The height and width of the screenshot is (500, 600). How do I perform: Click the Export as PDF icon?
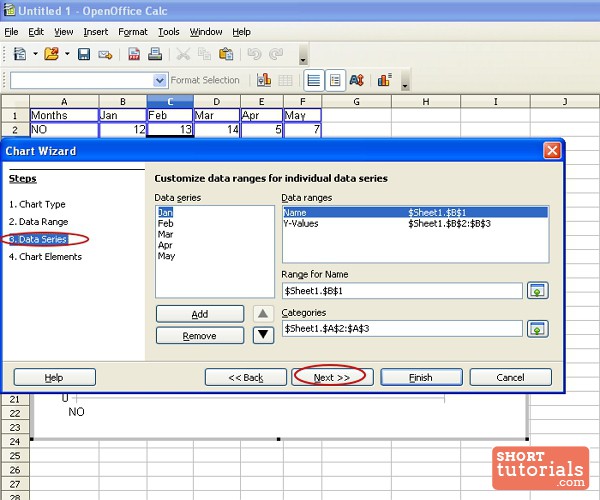pyautogui.click(x=134, y=54)
